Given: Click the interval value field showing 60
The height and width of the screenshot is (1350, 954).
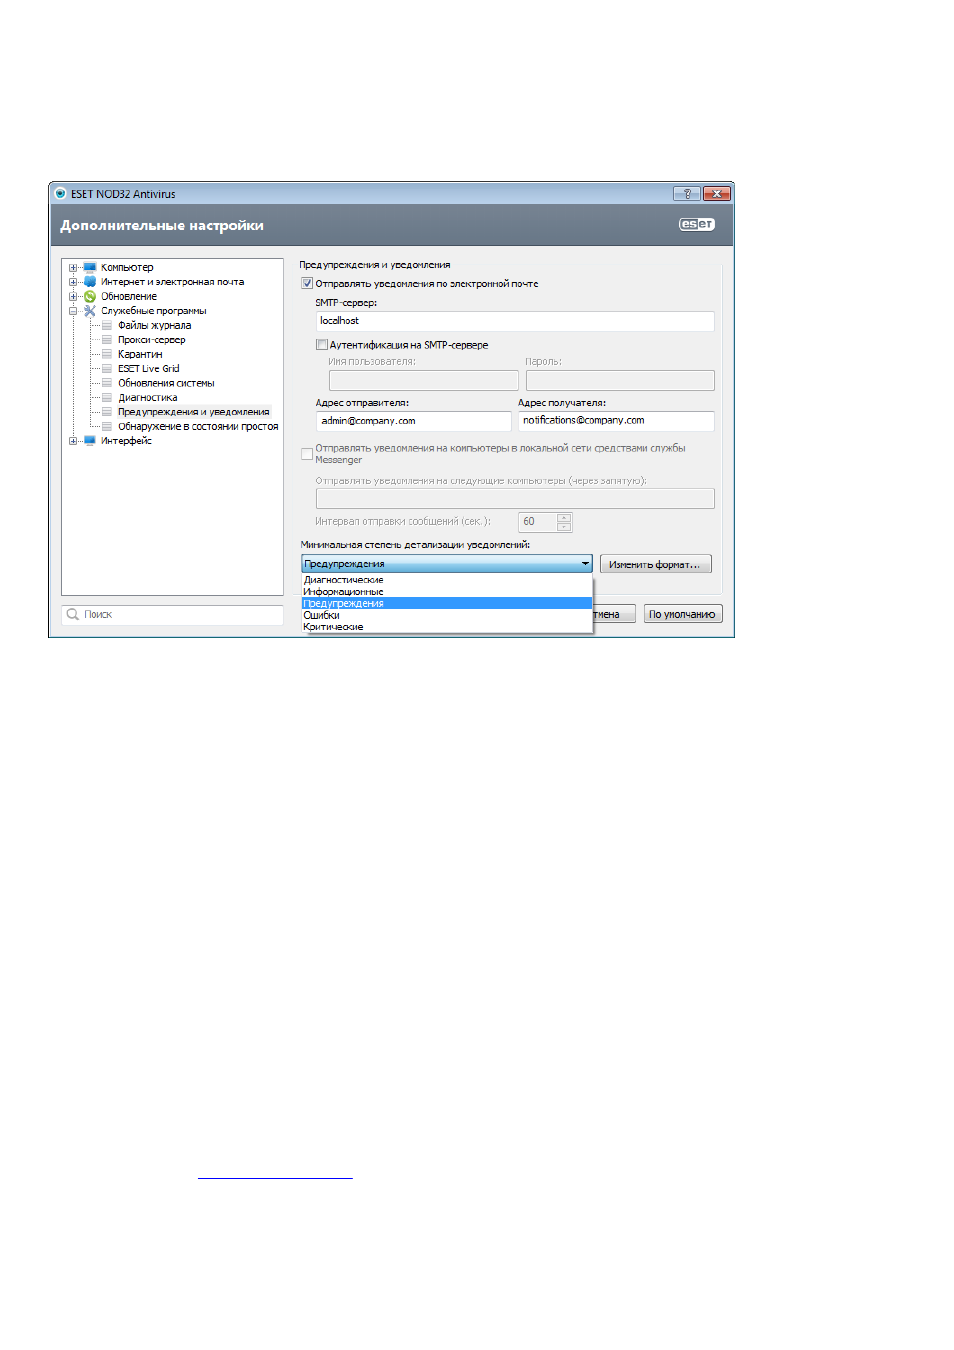Looking at the screenshot, I should tap(537, 522).
